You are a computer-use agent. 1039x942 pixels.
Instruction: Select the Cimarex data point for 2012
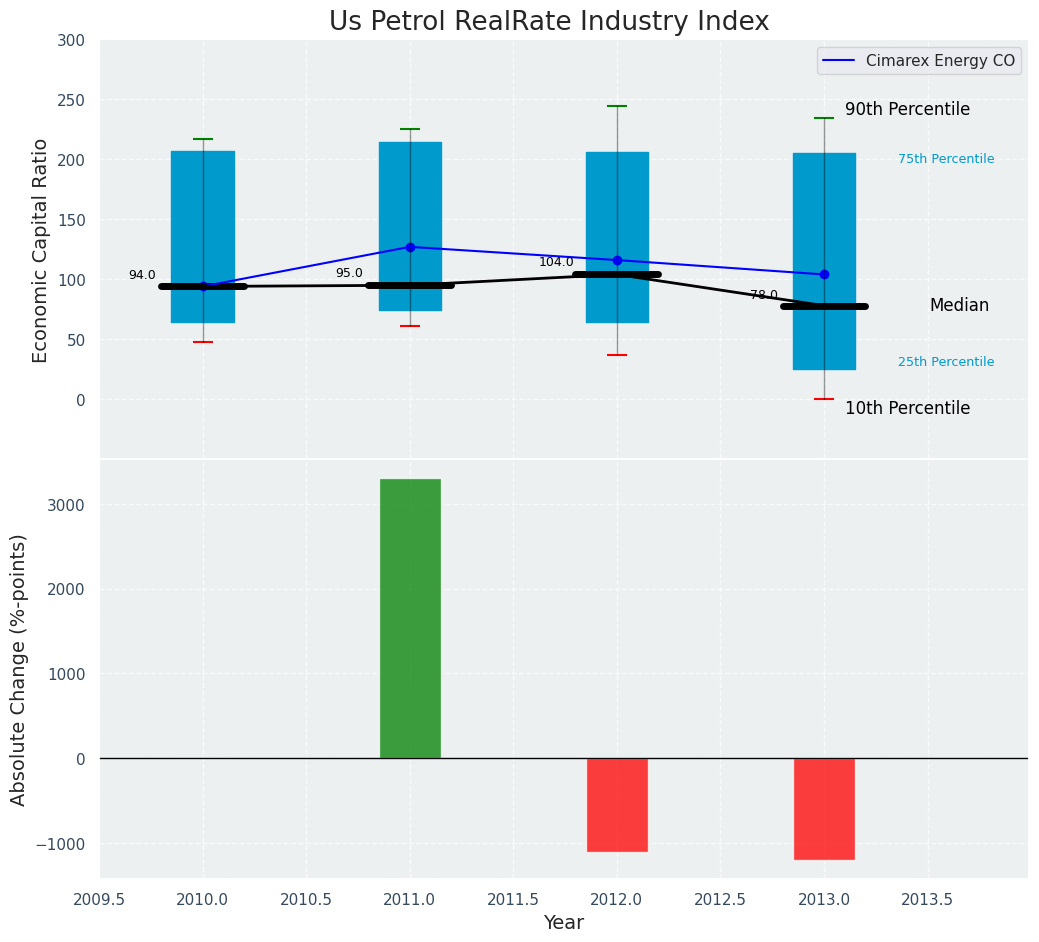pos(617,260)
